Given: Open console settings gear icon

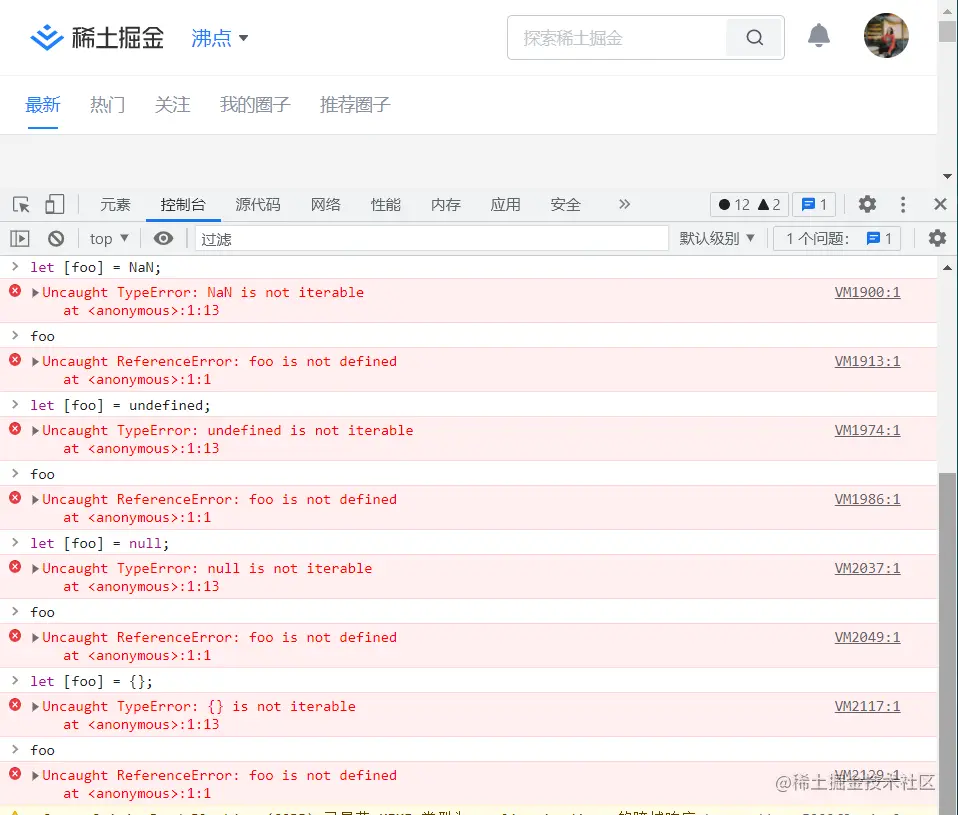Looking at the screenshot, I should (937, 238).
